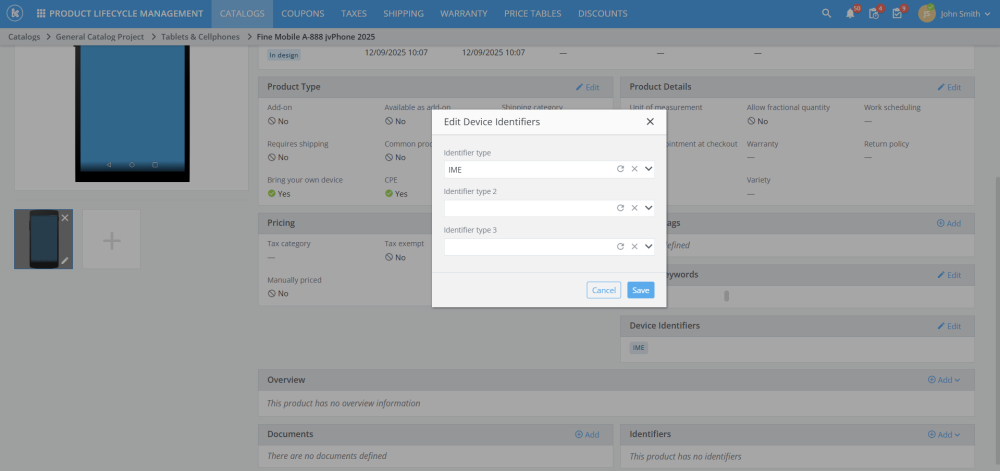Expand the Identifier type 3 dropdown
This screenshot has height=471, width=1000.
(x=649, y=247)
